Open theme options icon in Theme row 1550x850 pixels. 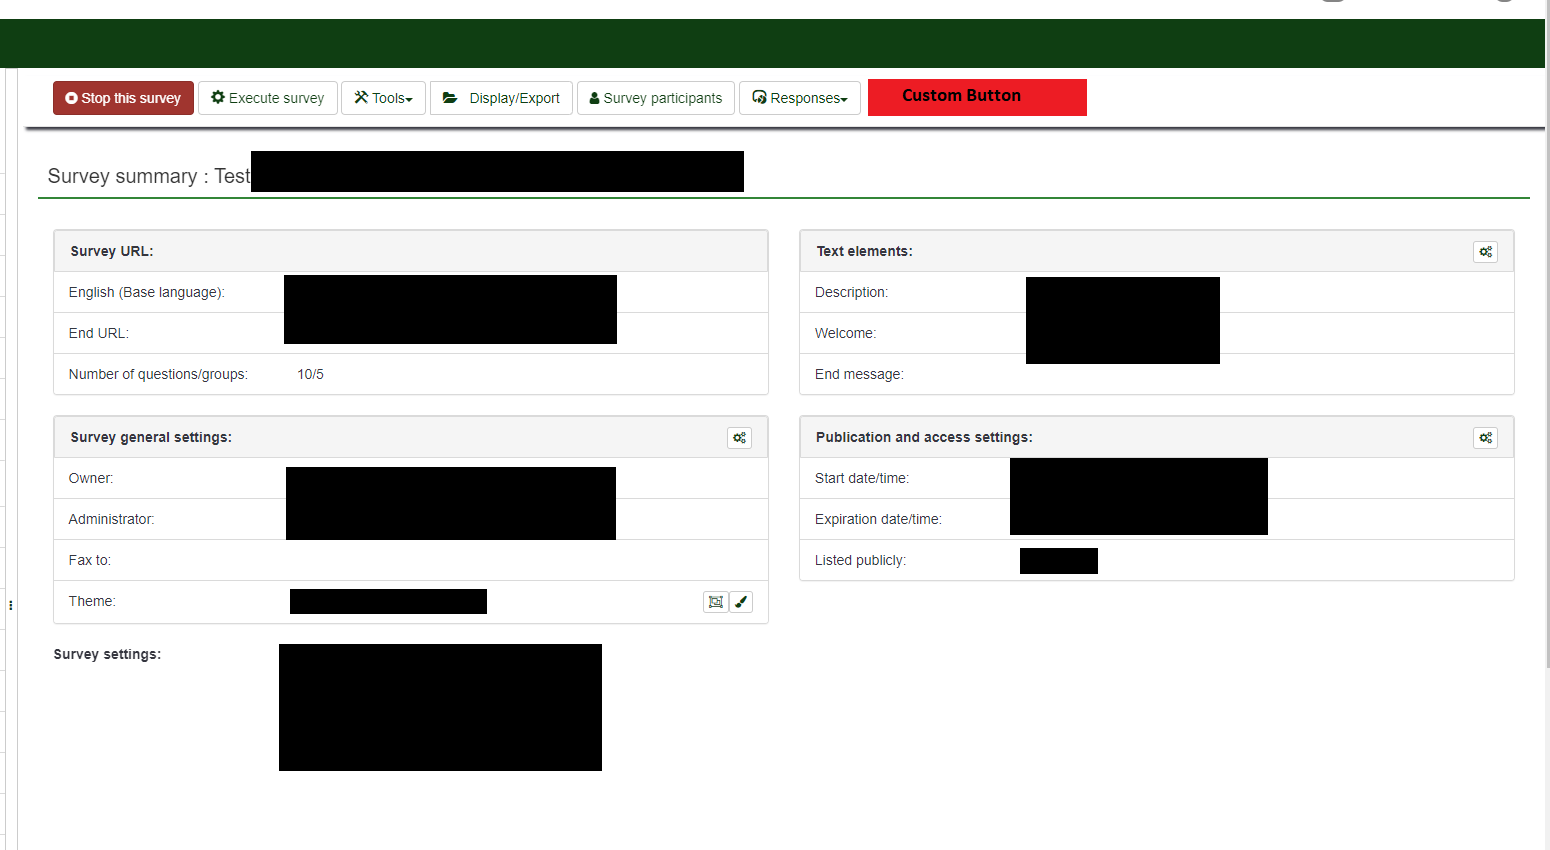715,602
